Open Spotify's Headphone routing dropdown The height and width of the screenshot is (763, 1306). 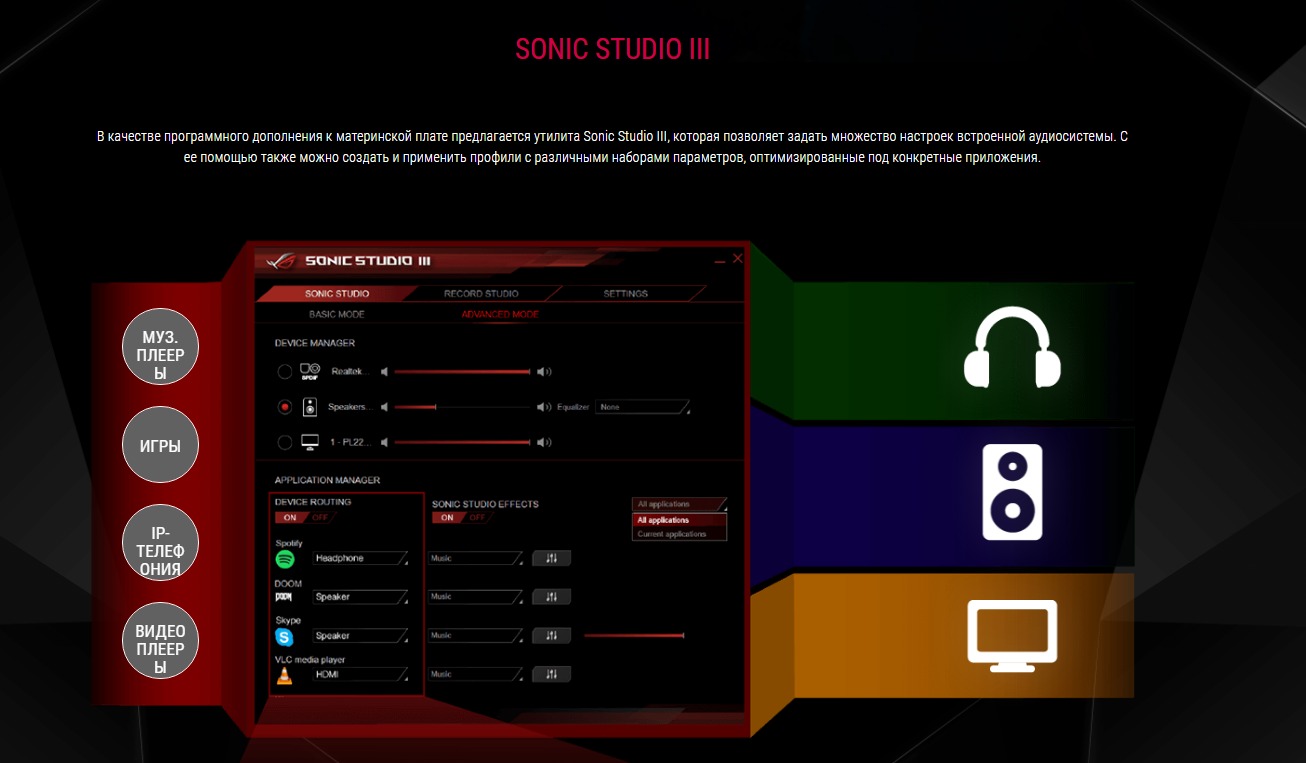tap(360, 558)
